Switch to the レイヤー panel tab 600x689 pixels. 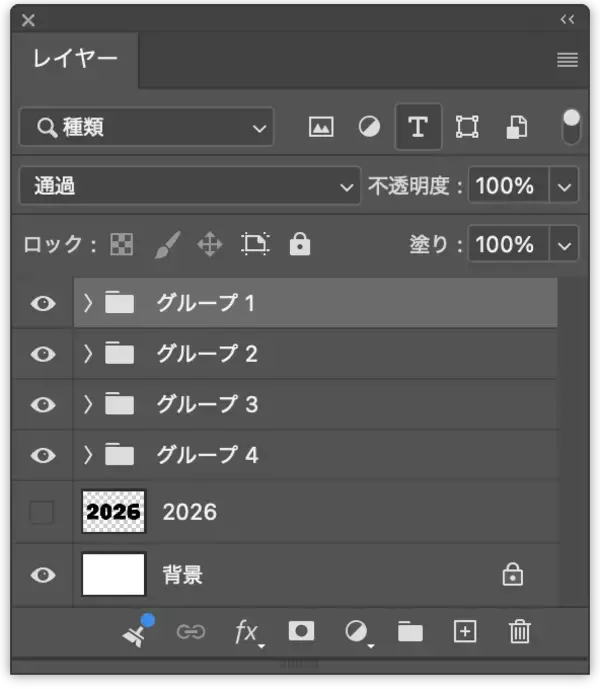click(x=75, y=59)
